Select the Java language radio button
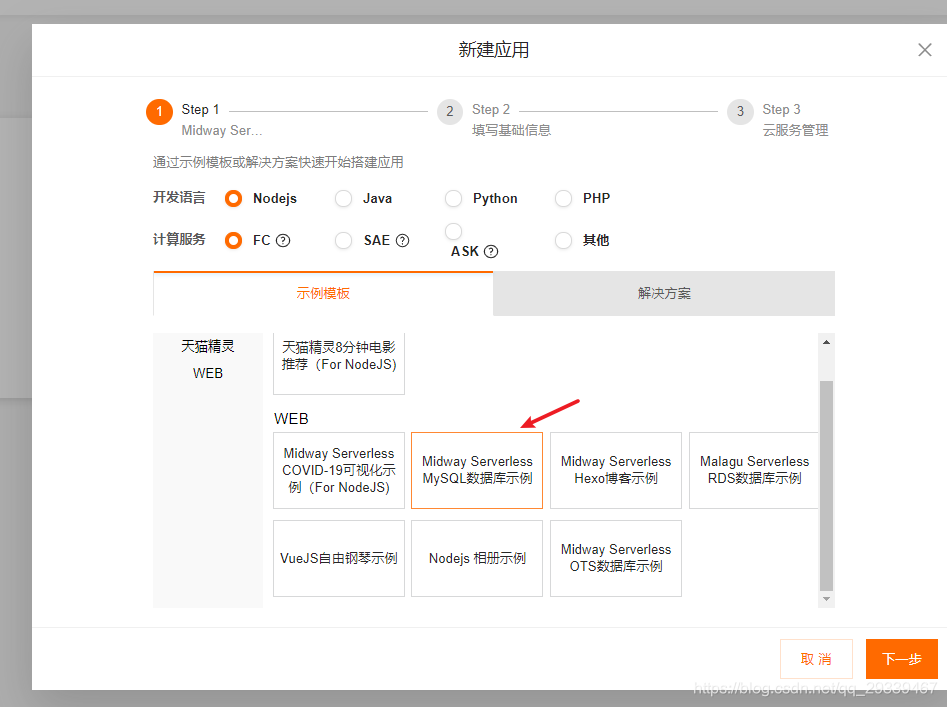This screenshot has height=707, width=947. click(x=344, y=199)
